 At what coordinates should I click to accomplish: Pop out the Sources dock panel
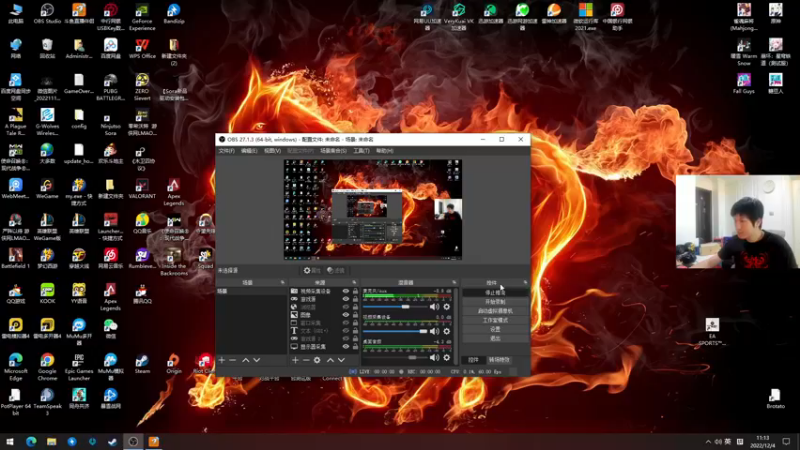coord(354,283)
